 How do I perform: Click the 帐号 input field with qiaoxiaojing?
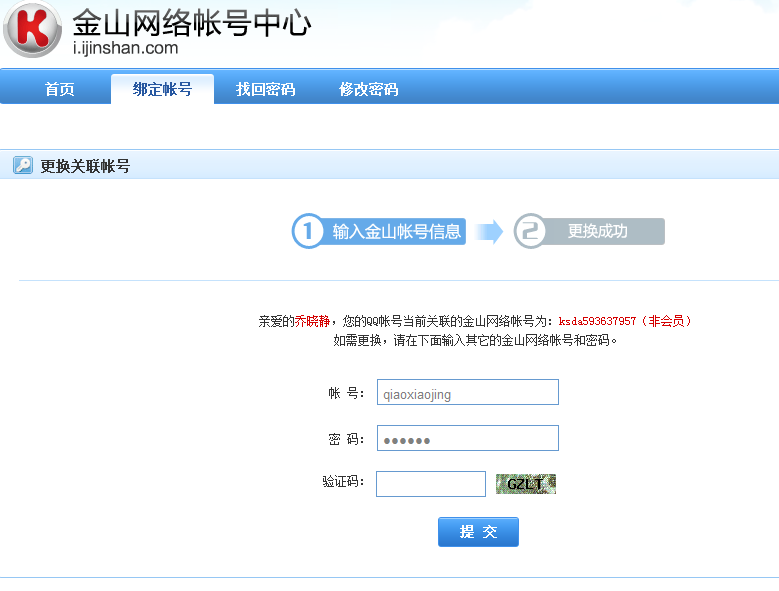467,392
